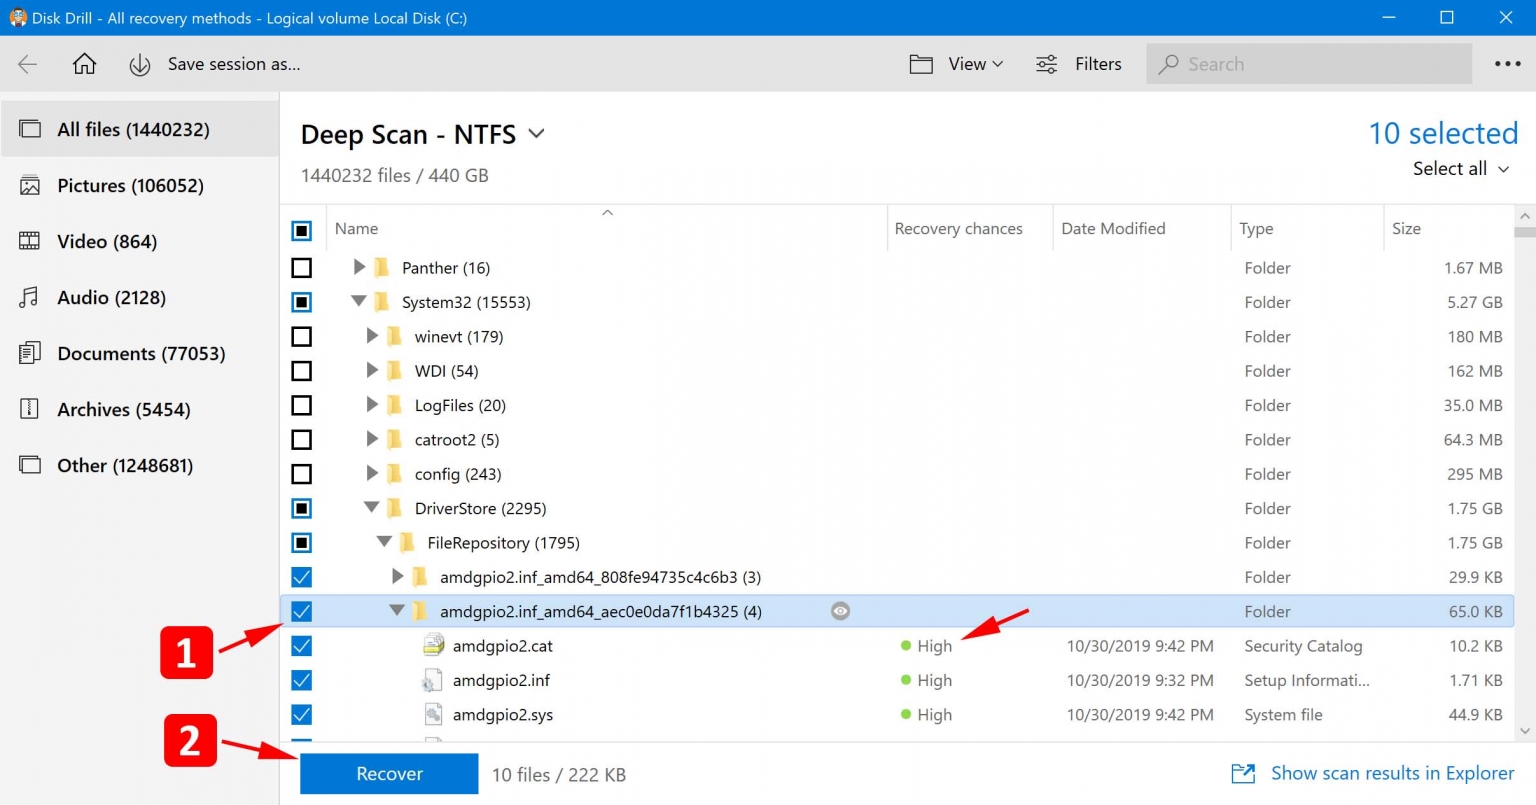
Task: Click the amdgpio2.sys file icon
Action: click(433, 715)
